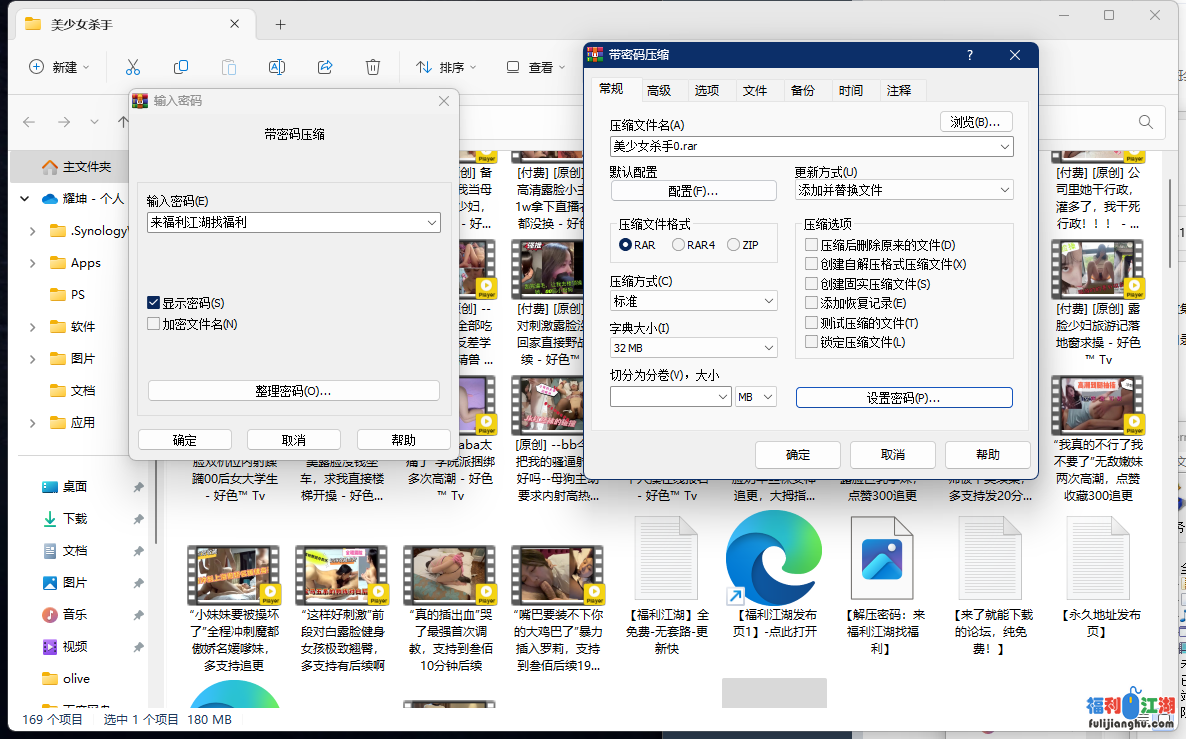Click the Delete trash icon

(373, 67)
